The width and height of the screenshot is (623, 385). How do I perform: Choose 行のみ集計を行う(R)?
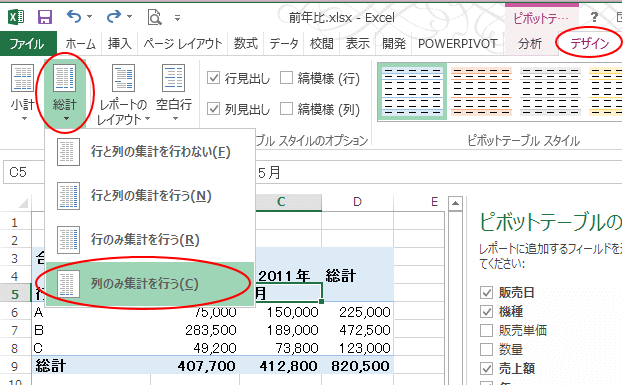coord(150,240)
